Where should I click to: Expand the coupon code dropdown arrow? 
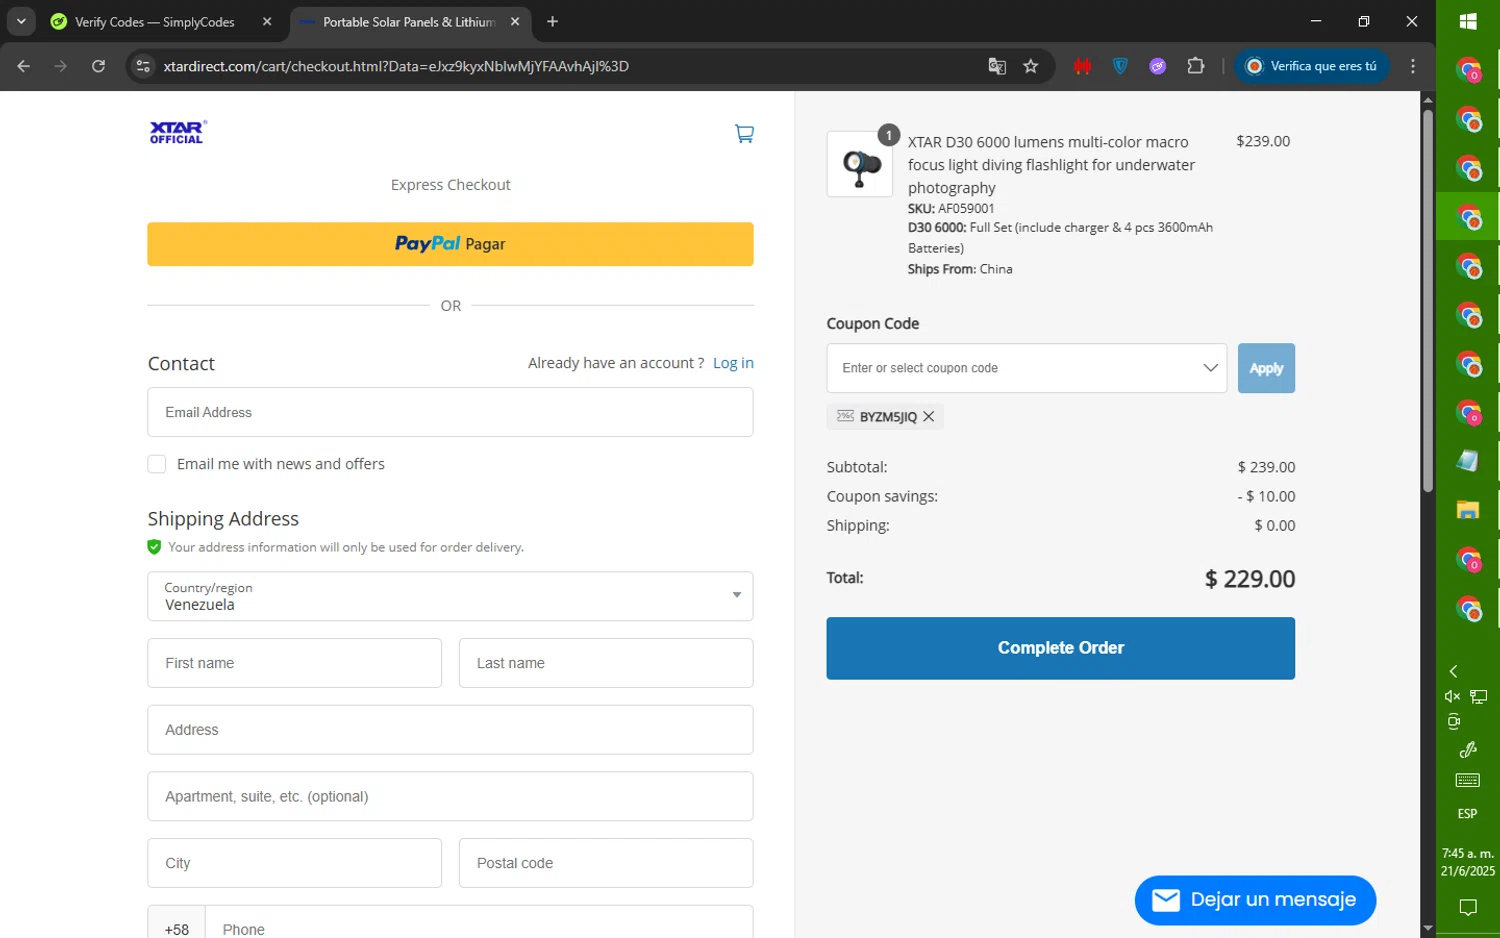(1210, 368)
